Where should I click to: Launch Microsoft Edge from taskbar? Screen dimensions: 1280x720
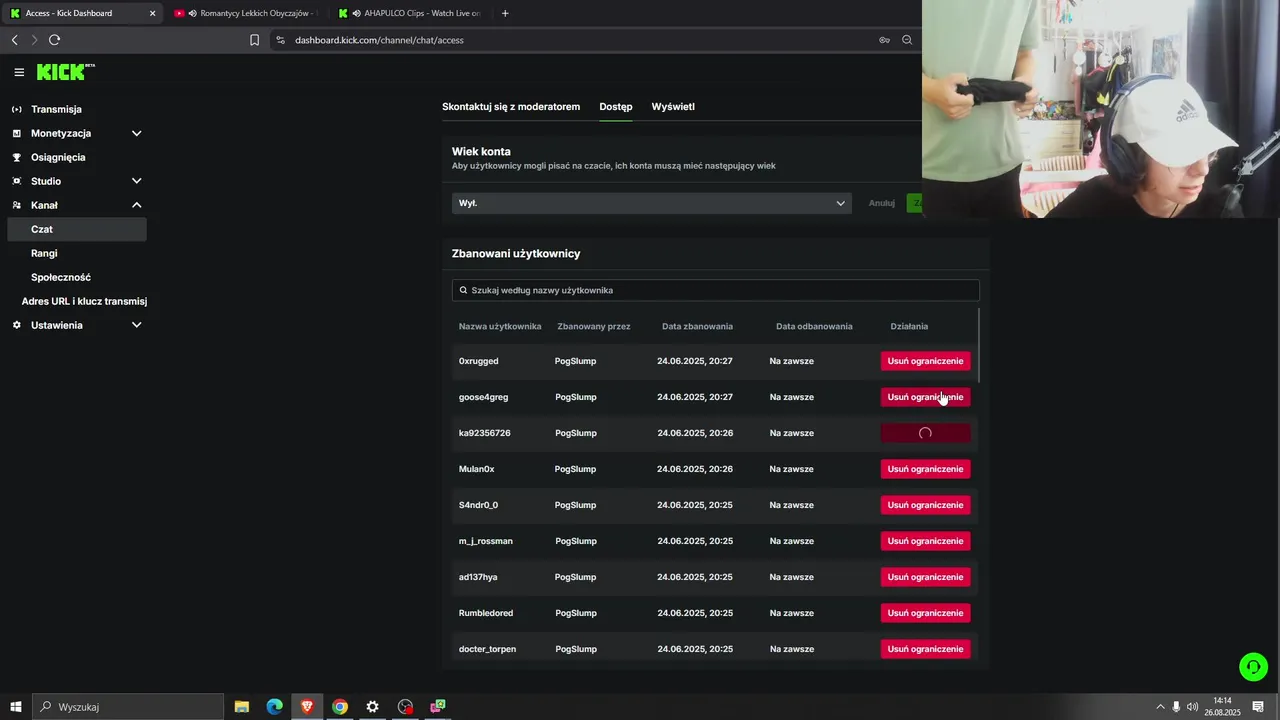pos(274,707)
